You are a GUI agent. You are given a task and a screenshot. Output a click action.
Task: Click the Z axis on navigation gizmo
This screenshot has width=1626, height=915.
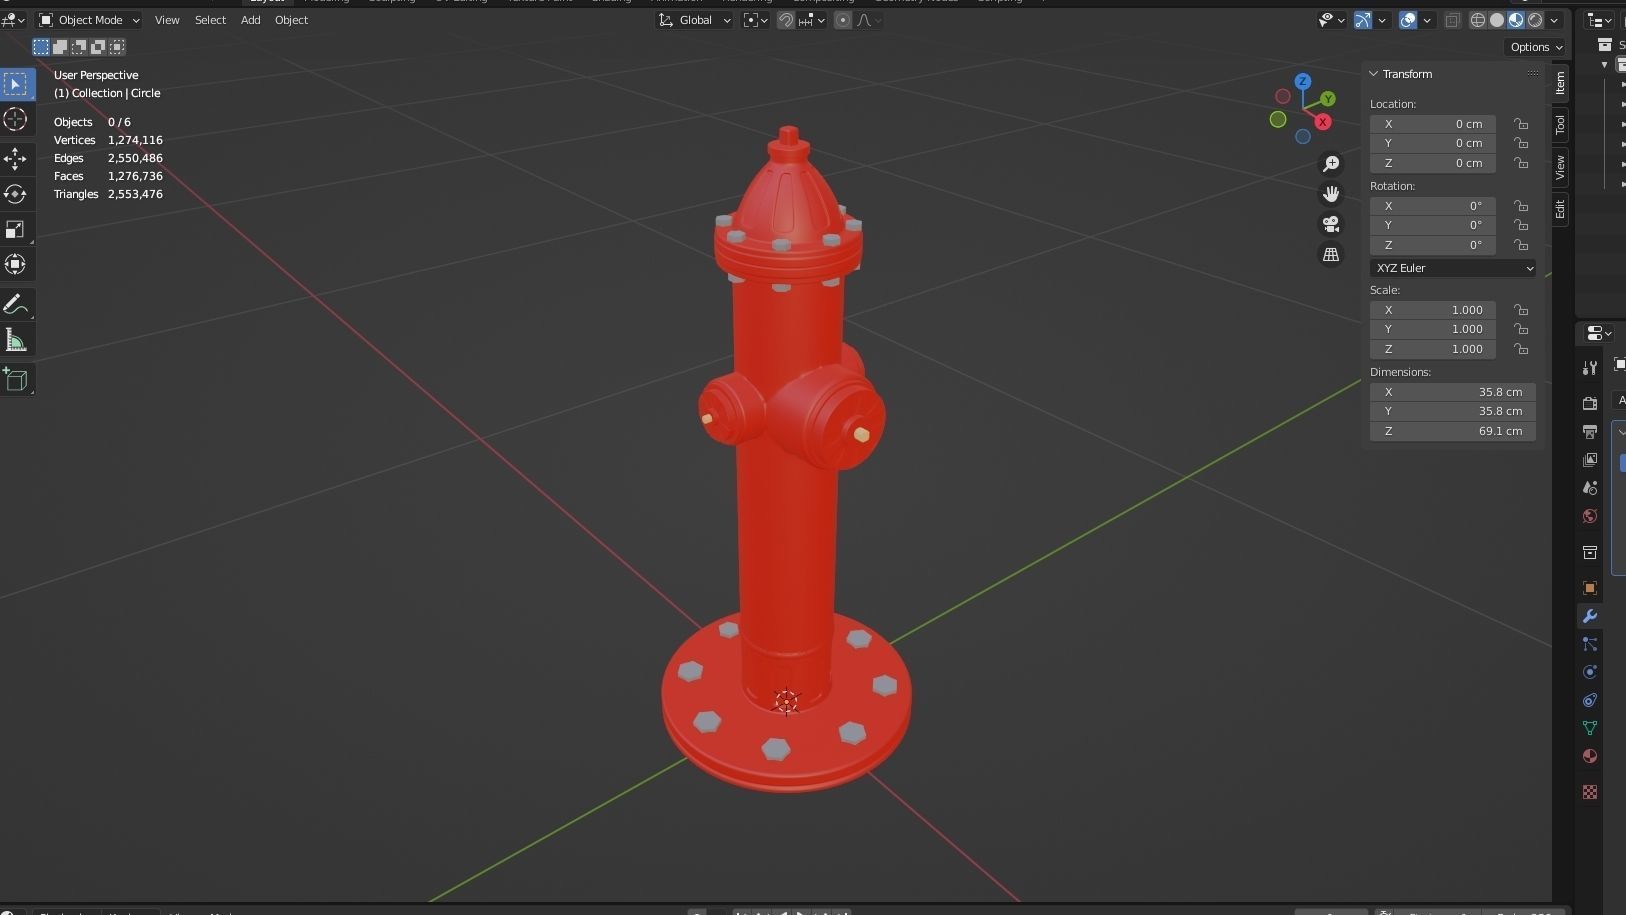[x=1303, y=81]
